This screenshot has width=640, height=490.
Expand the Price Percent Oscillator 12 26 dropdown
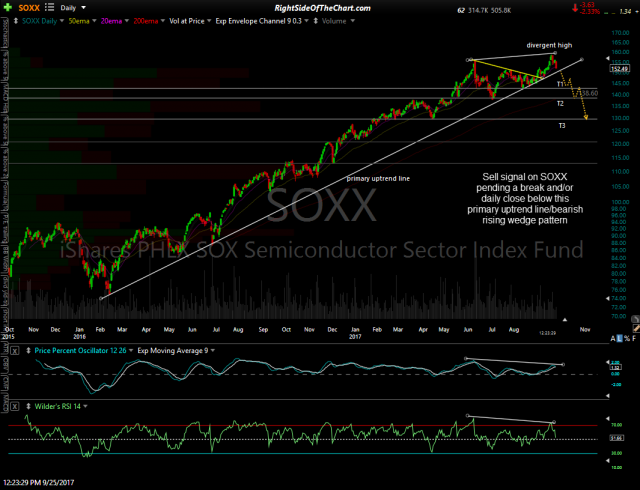(131, 350)
